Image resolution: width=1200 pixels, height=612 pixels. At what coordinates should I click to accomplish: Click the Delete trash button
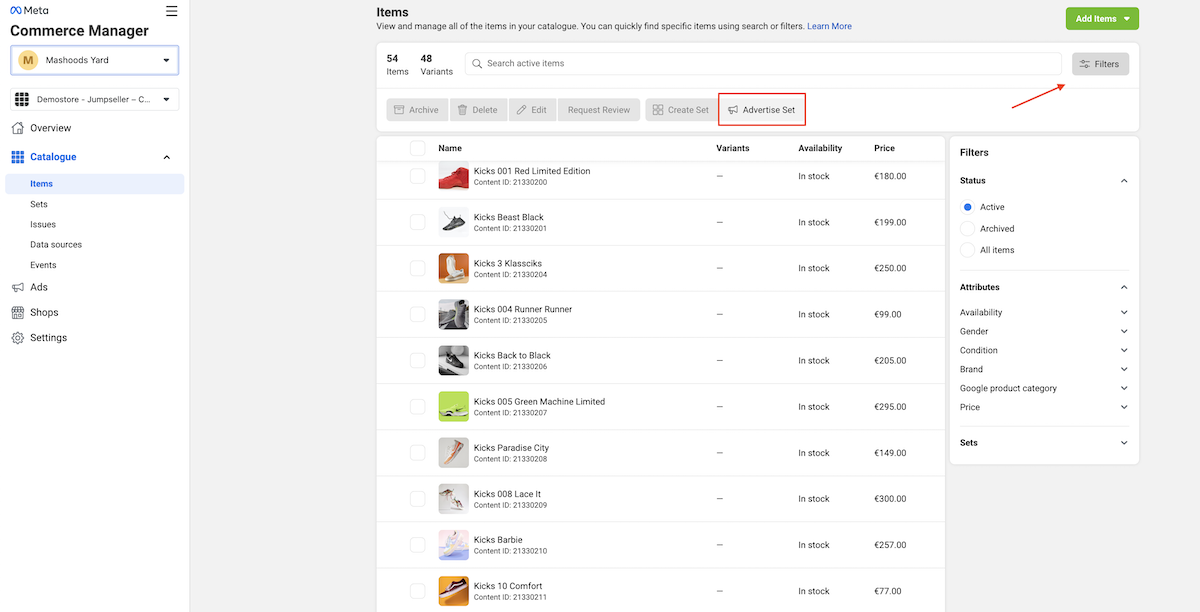pos(478,110)
